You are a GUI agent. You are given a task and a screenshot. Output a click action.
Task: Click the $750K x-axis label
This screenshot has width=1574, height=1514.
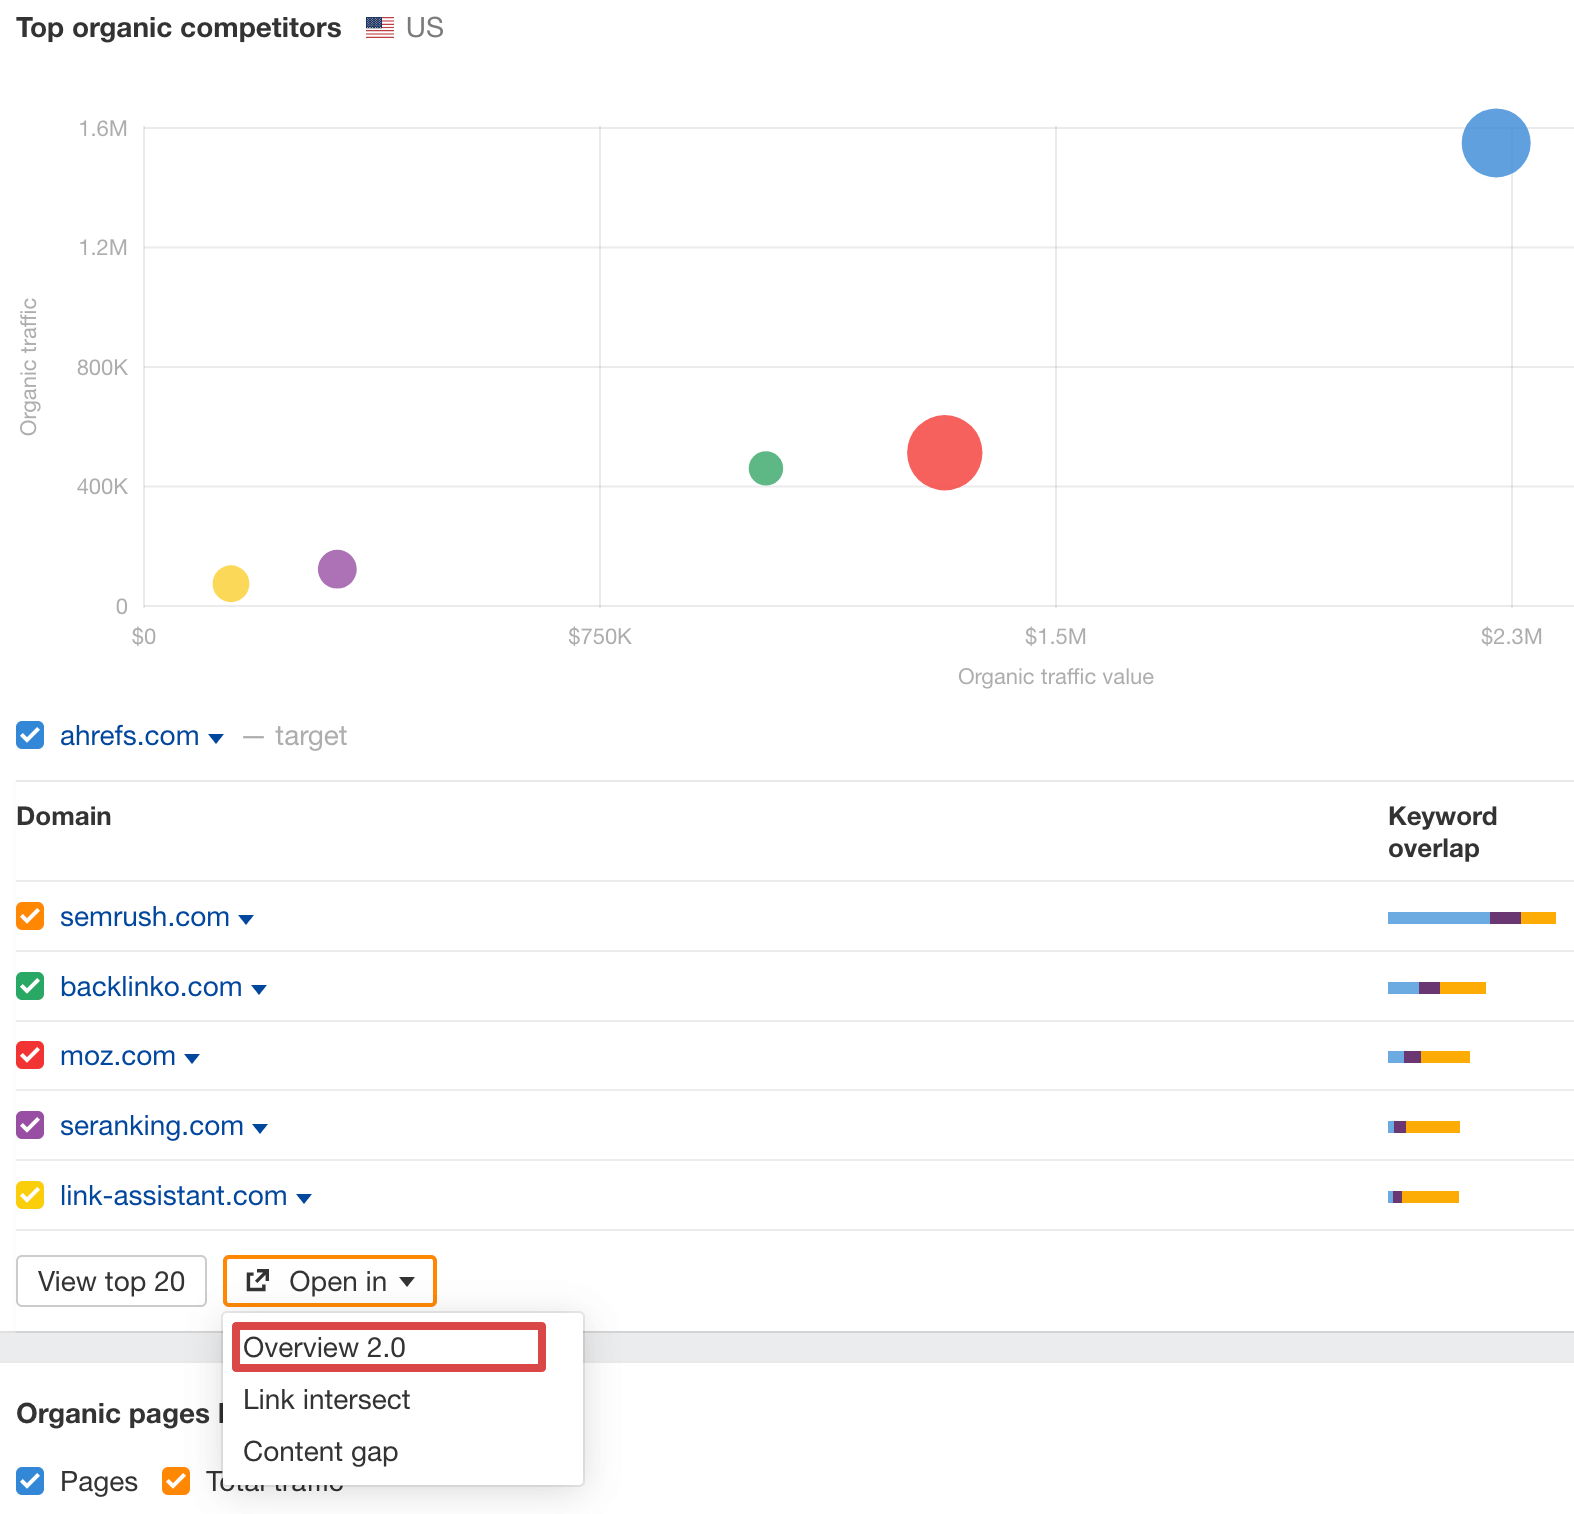click(x=599, y=637)
